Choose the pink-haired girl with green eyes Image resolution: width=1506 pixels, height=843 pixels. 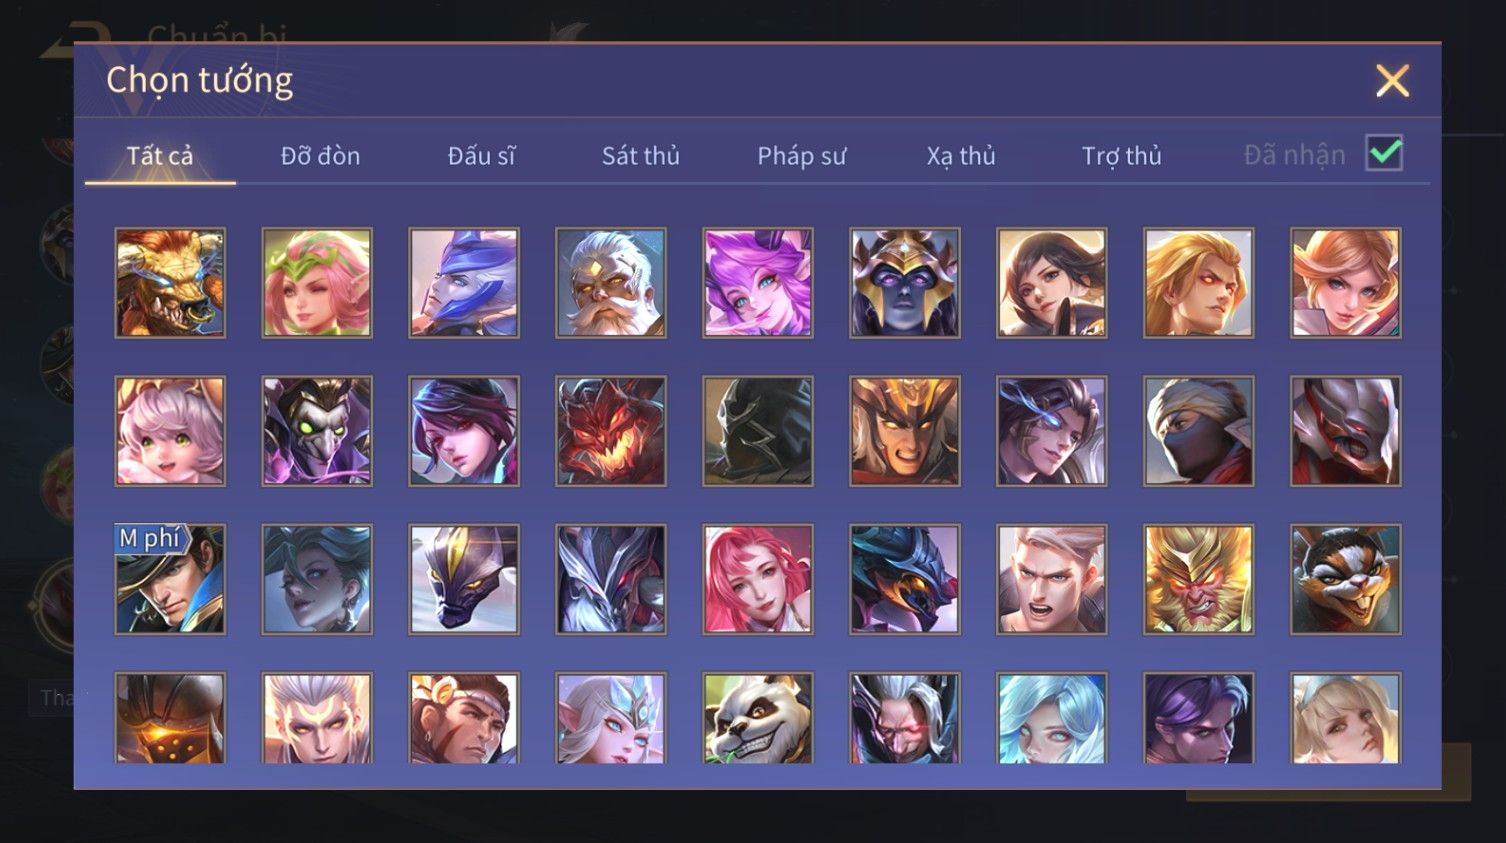170,431
